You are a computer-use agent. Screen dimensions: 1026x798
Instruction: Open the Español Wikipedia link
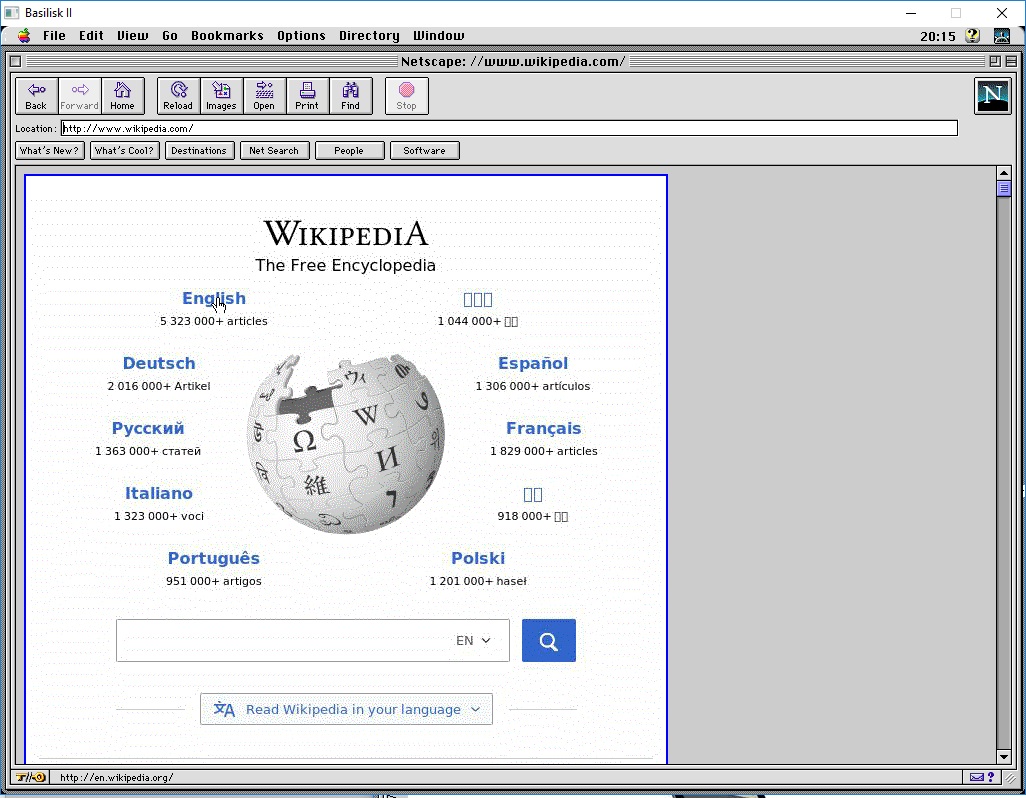coord(533,363)
